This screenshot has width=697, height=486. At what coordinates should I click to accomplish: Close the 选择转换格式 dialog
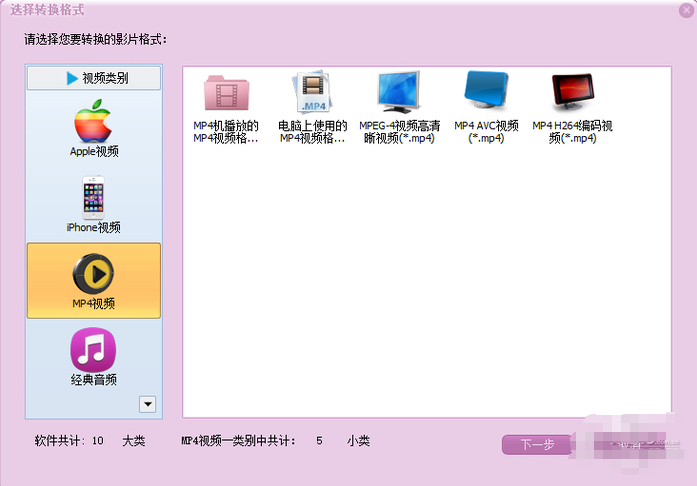[686, 10]
